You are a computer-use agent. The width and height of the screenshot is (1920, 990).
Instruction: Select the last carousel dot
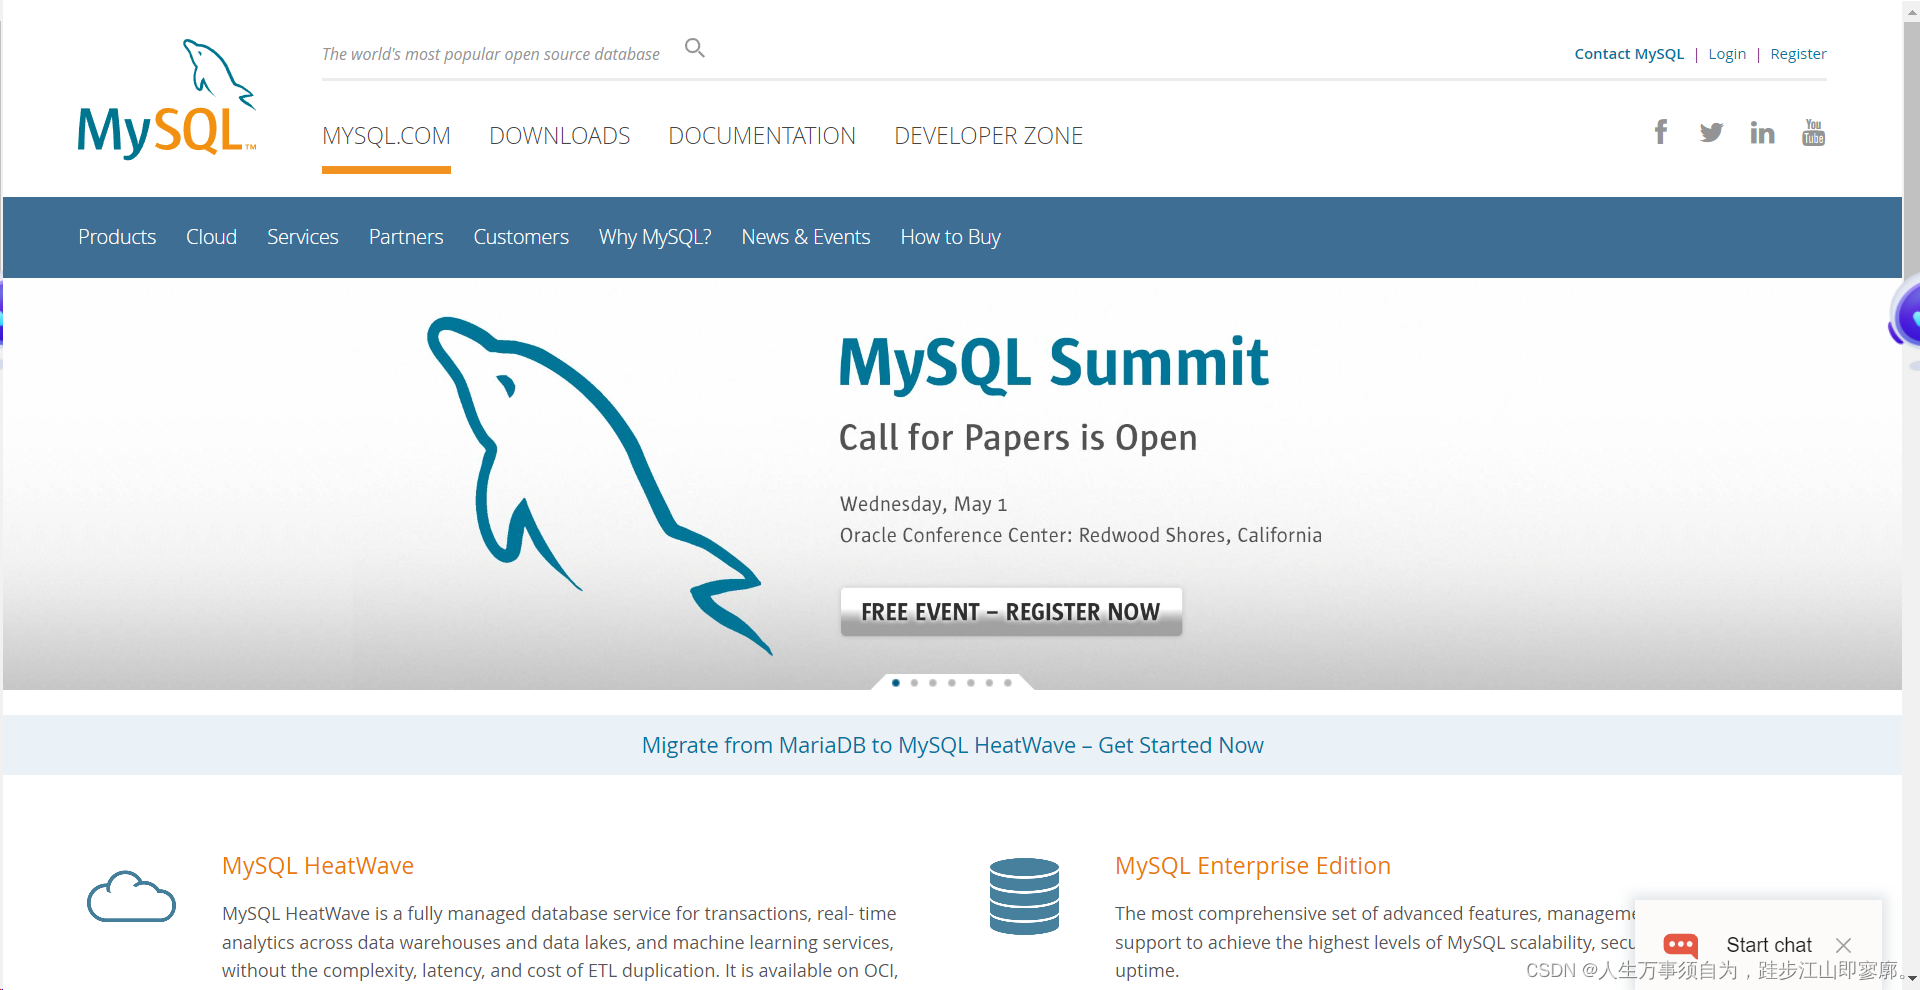1008,683
